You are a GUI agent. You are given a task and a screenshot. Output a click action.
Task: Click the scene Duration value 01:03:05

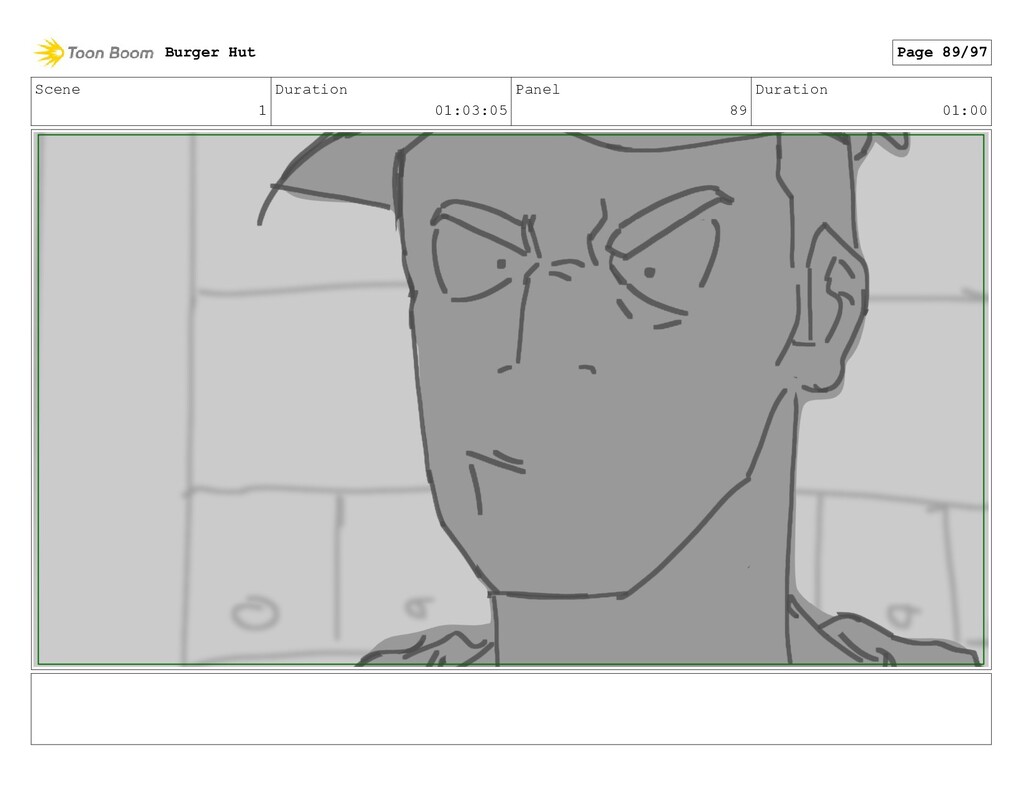pyautogui.click(x=471, y=110)
